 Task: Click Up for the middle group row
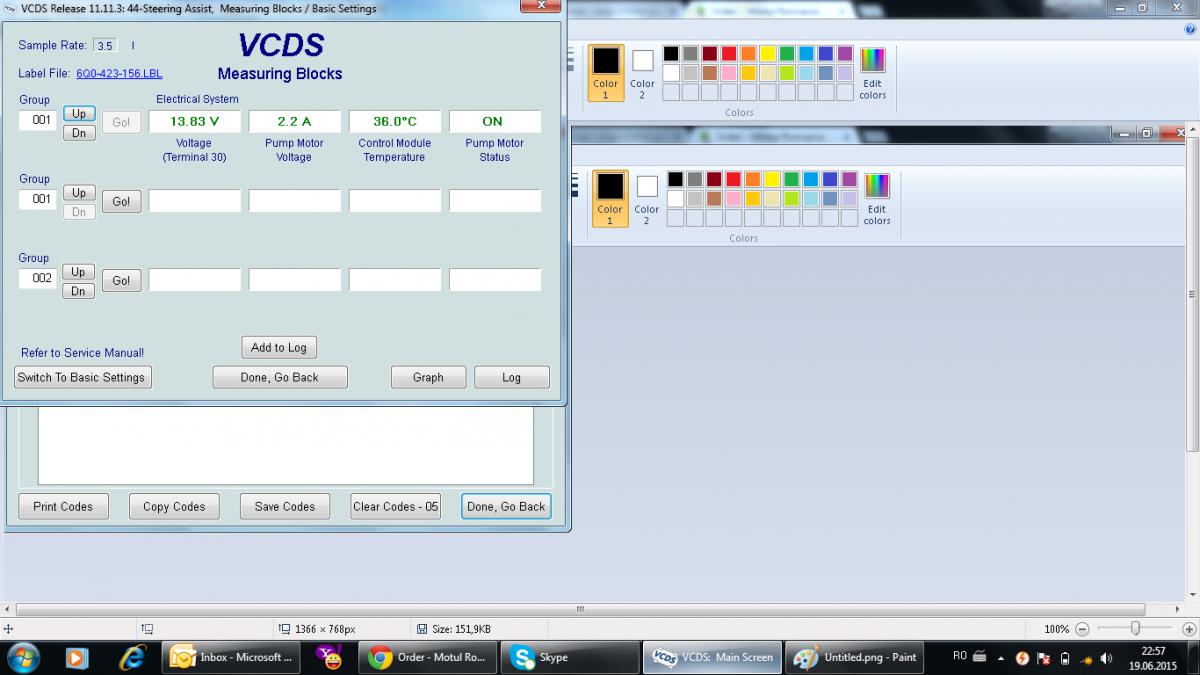tap(79, 192)
